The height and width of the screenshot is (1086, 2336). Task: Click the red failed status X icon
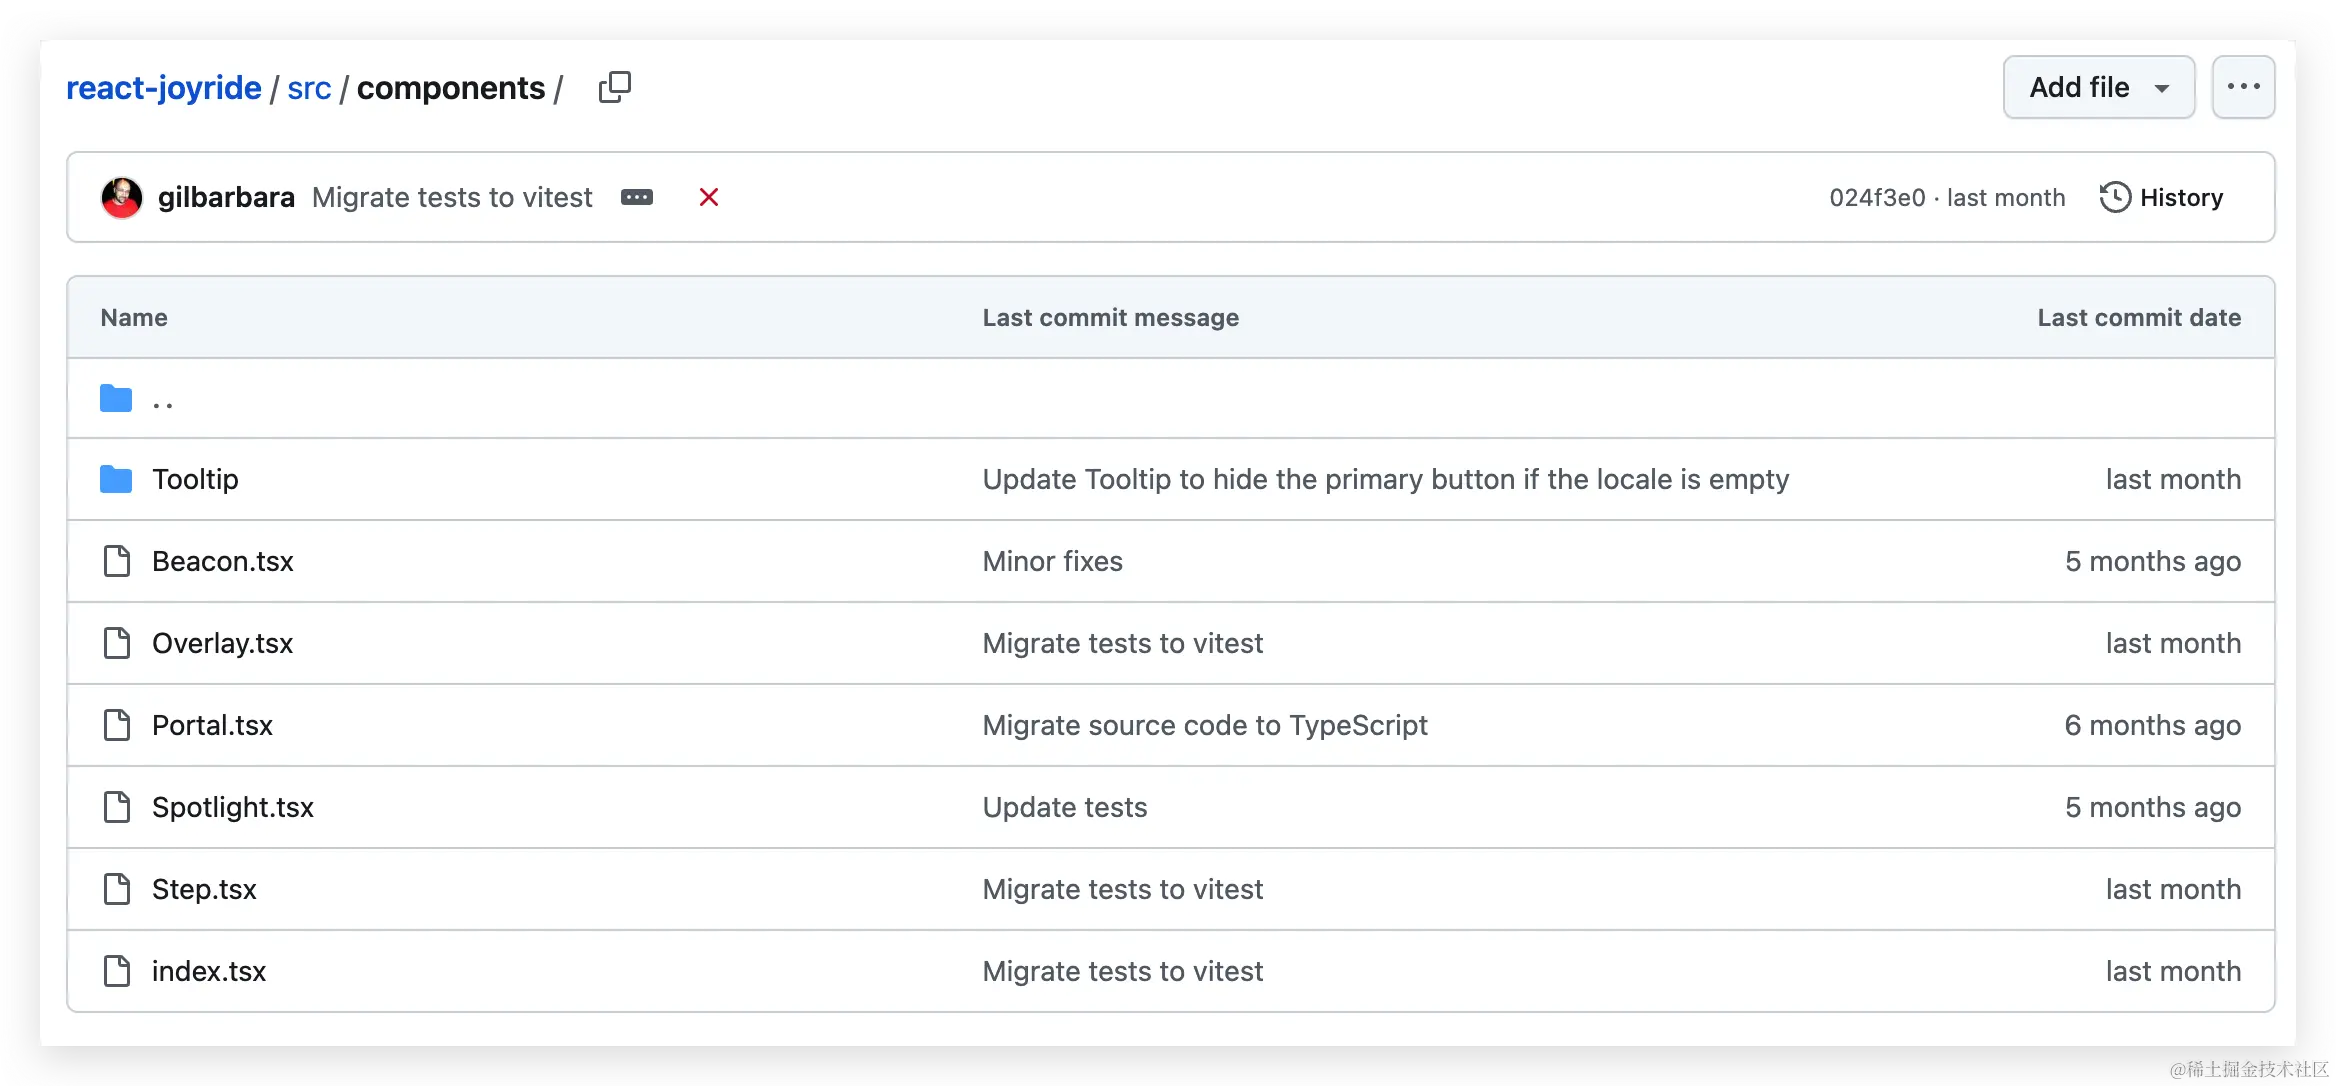pos(709,197)
